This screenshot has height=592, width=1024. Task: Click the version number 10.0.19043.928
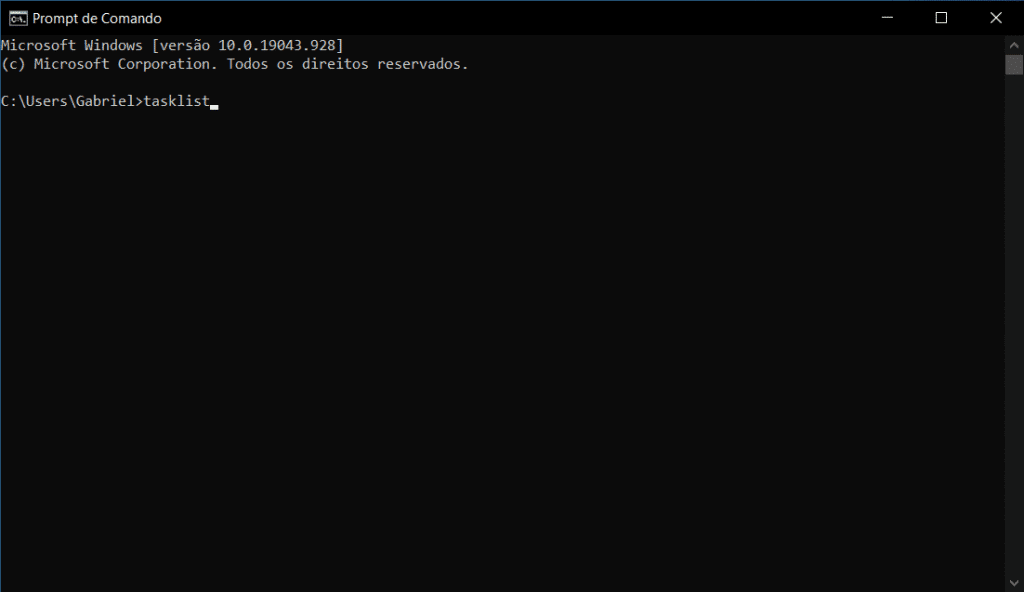pos(277,46)
